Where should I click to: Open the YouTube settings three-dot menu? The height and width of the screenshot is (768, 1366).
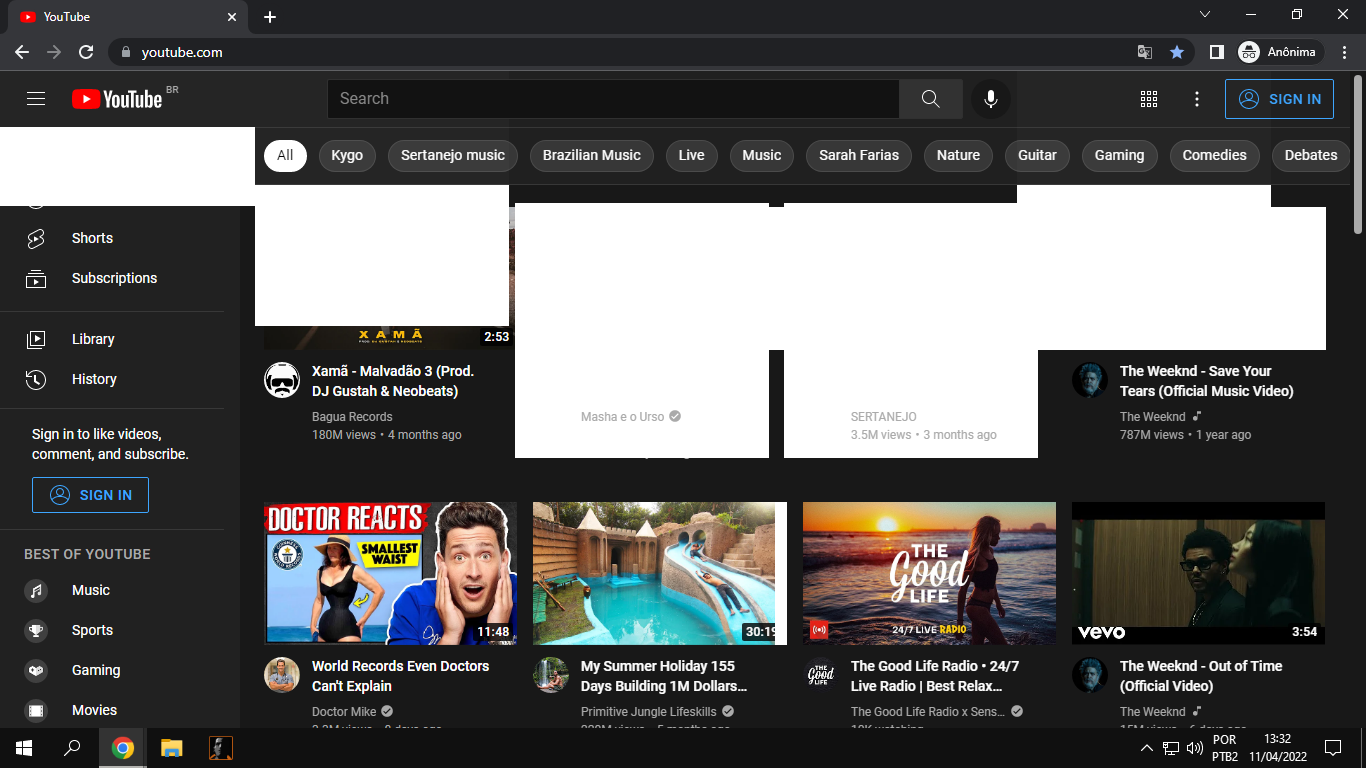coord(1197,99)
